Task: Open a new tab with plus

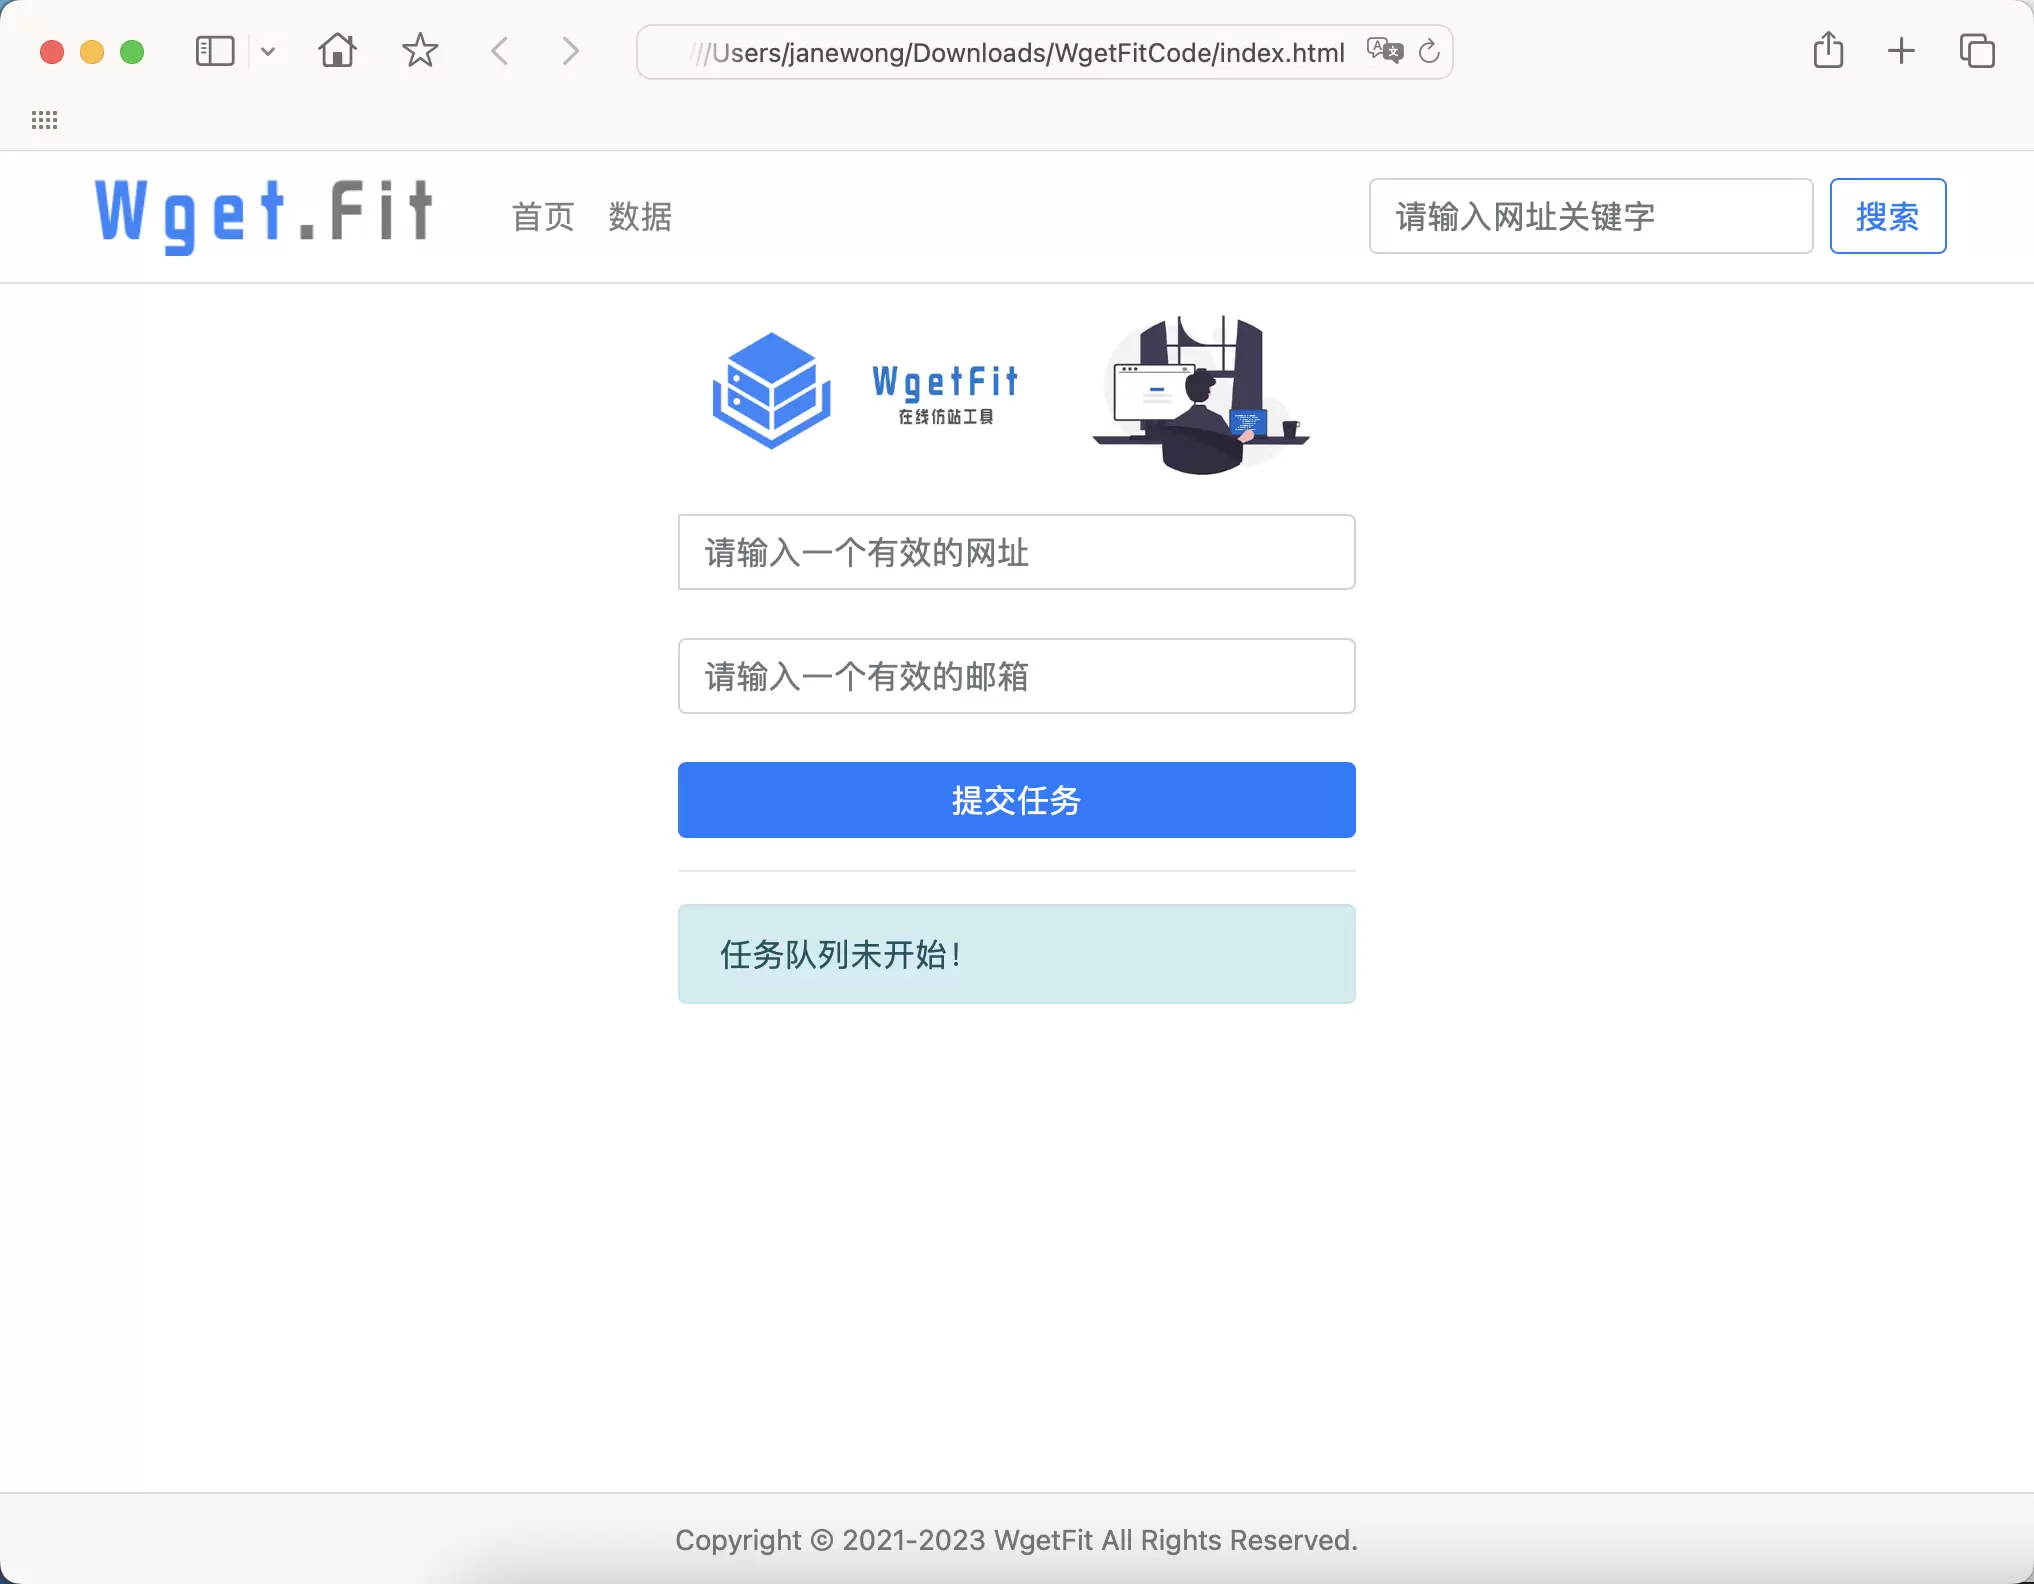Action: pyautogui.click(x=1901, y=51)
